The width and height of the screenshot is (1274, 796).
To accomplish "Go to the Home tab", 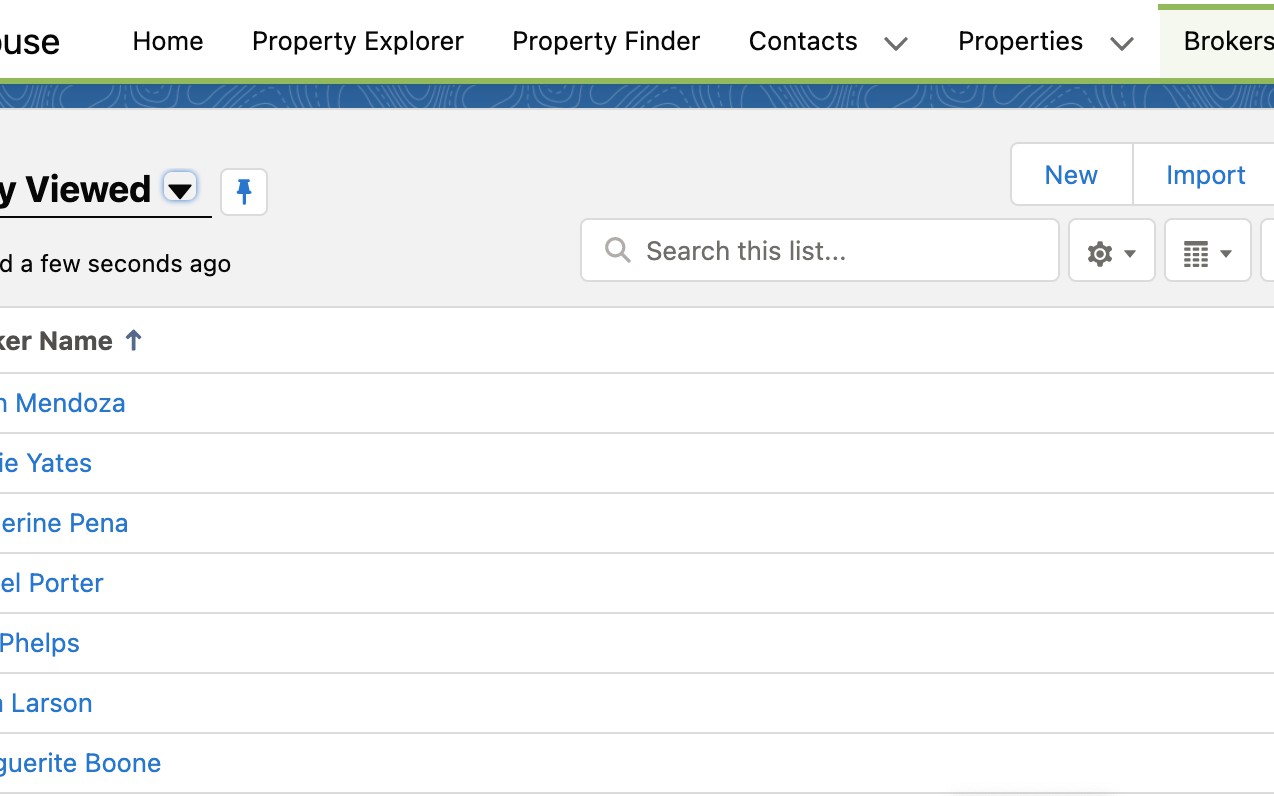I will tap(168, 41).
